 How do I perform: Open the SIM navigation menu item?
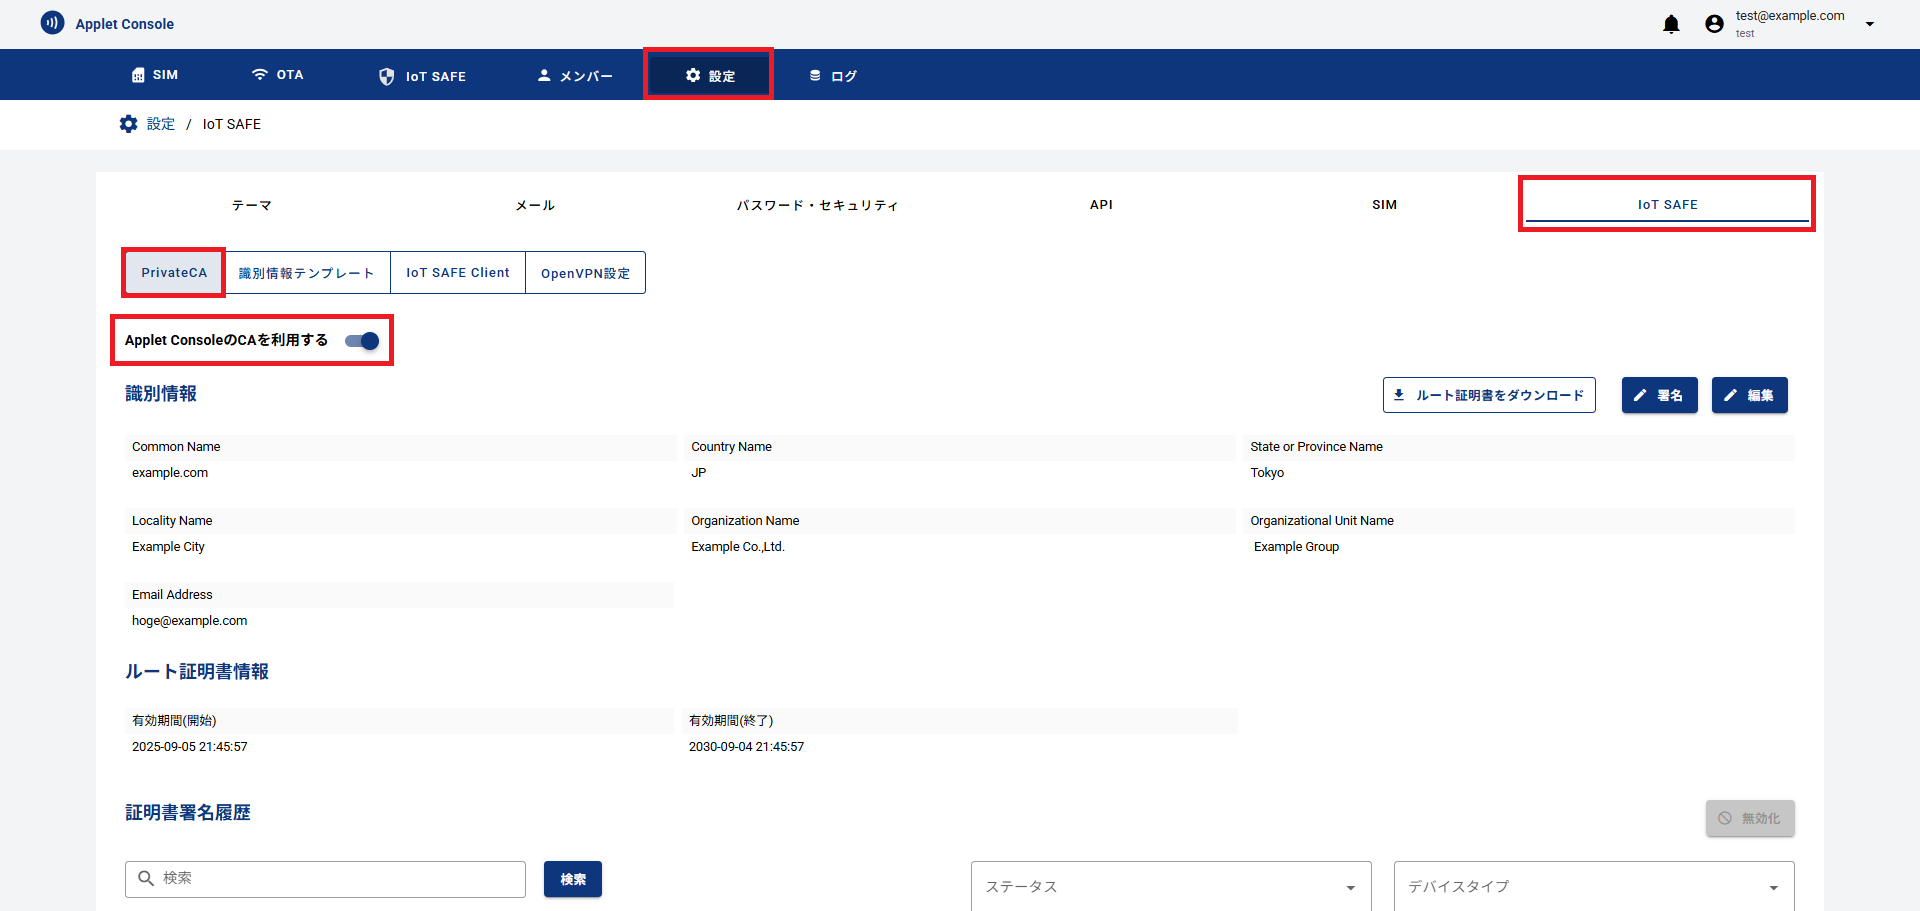tap(155, 75)
